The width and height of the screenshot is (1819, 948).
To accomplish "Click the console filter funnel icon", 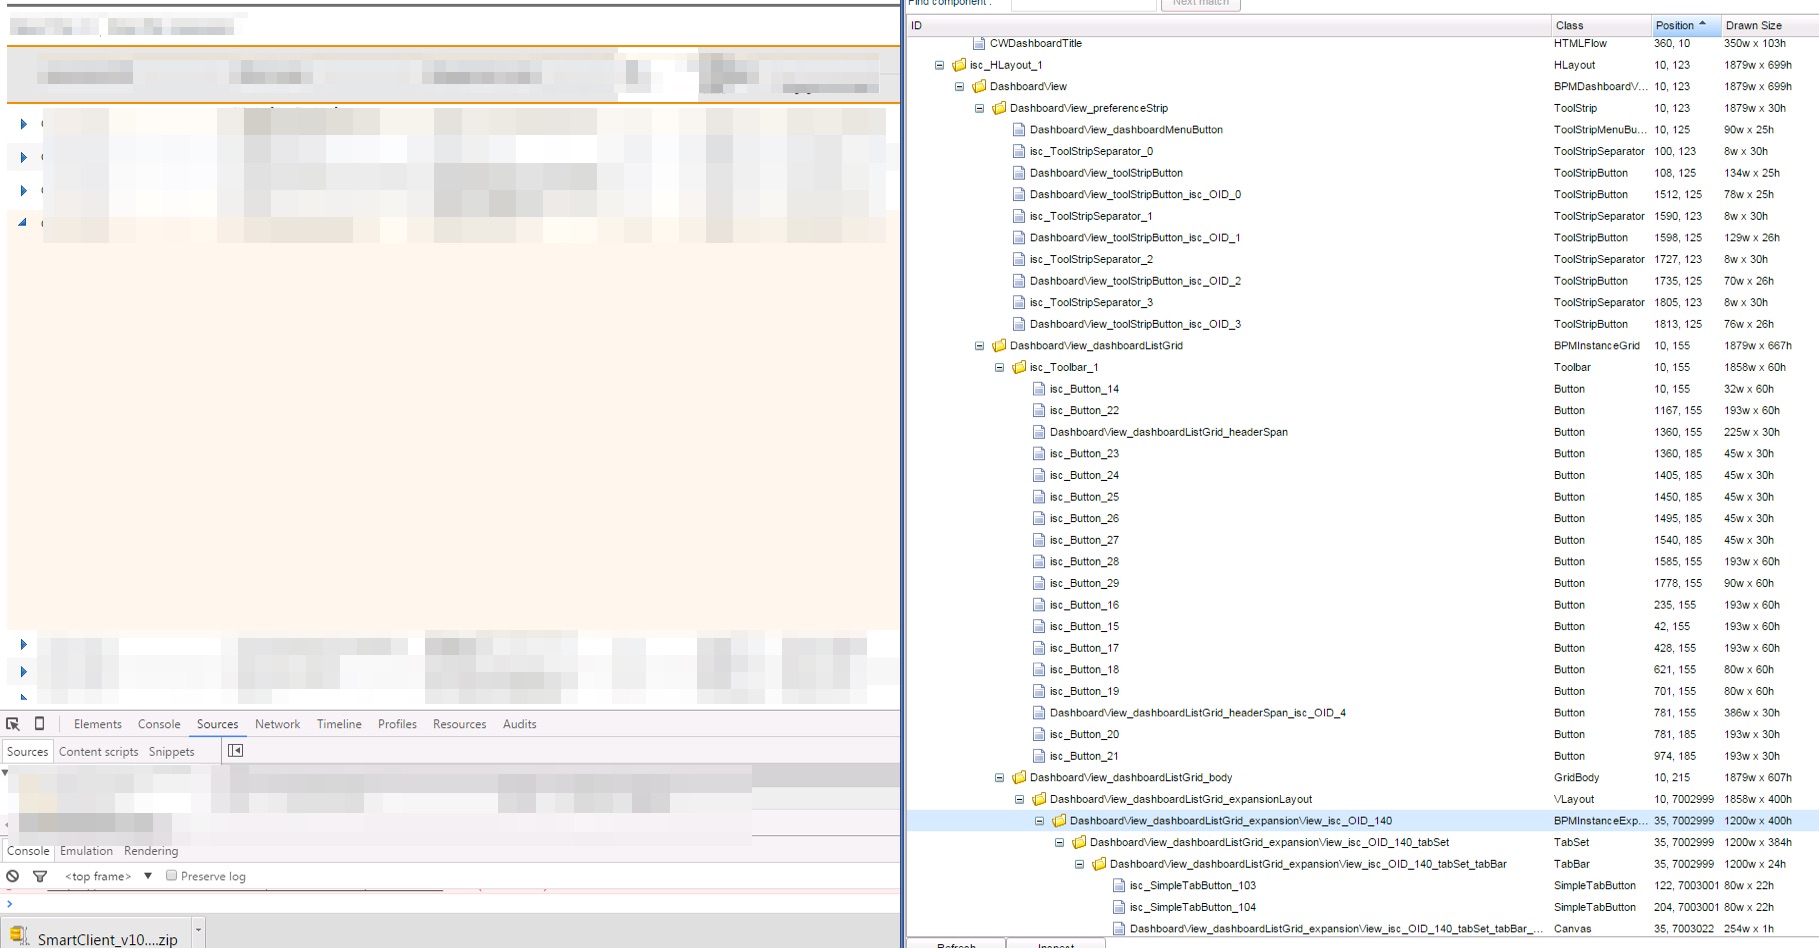I will (x=40, y=876).
